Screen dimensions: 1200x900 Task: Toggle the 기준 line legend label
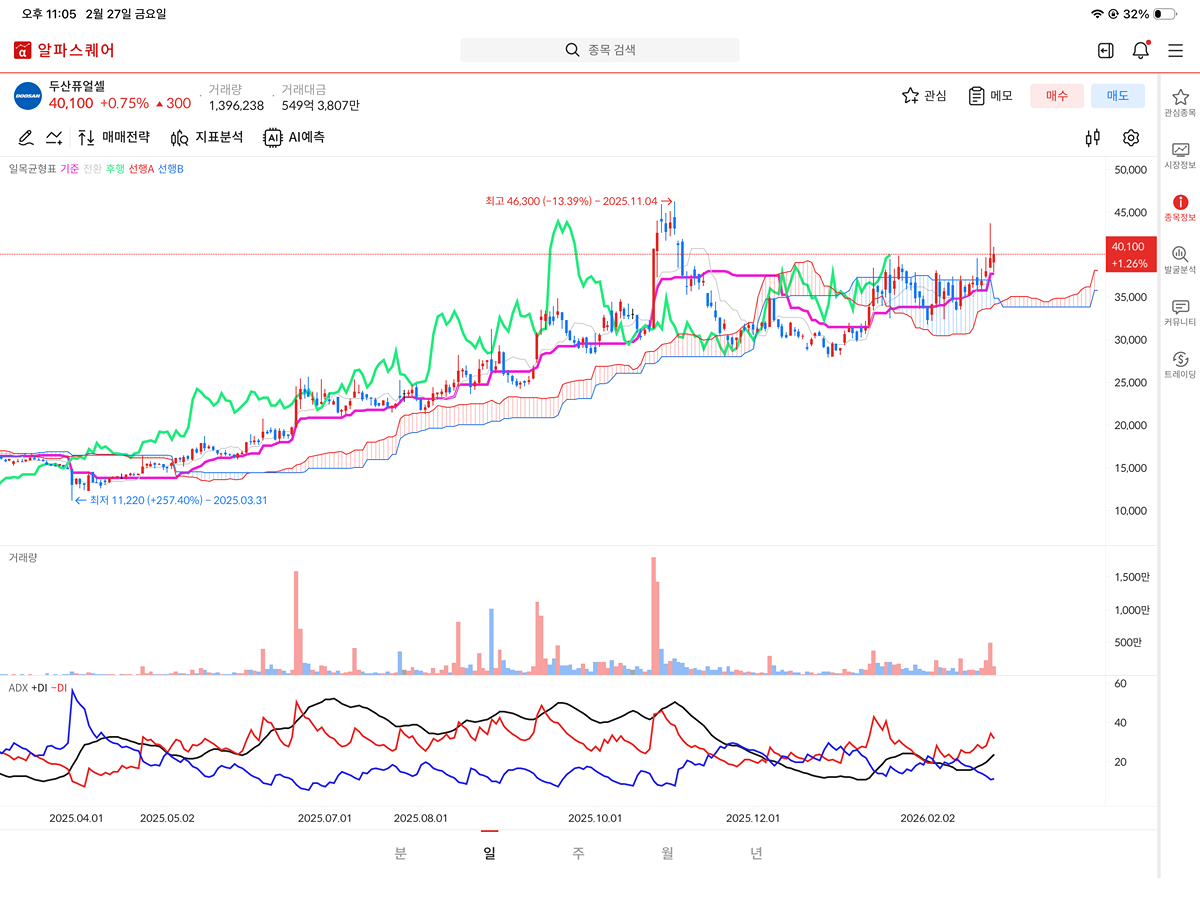pos(70,169)
